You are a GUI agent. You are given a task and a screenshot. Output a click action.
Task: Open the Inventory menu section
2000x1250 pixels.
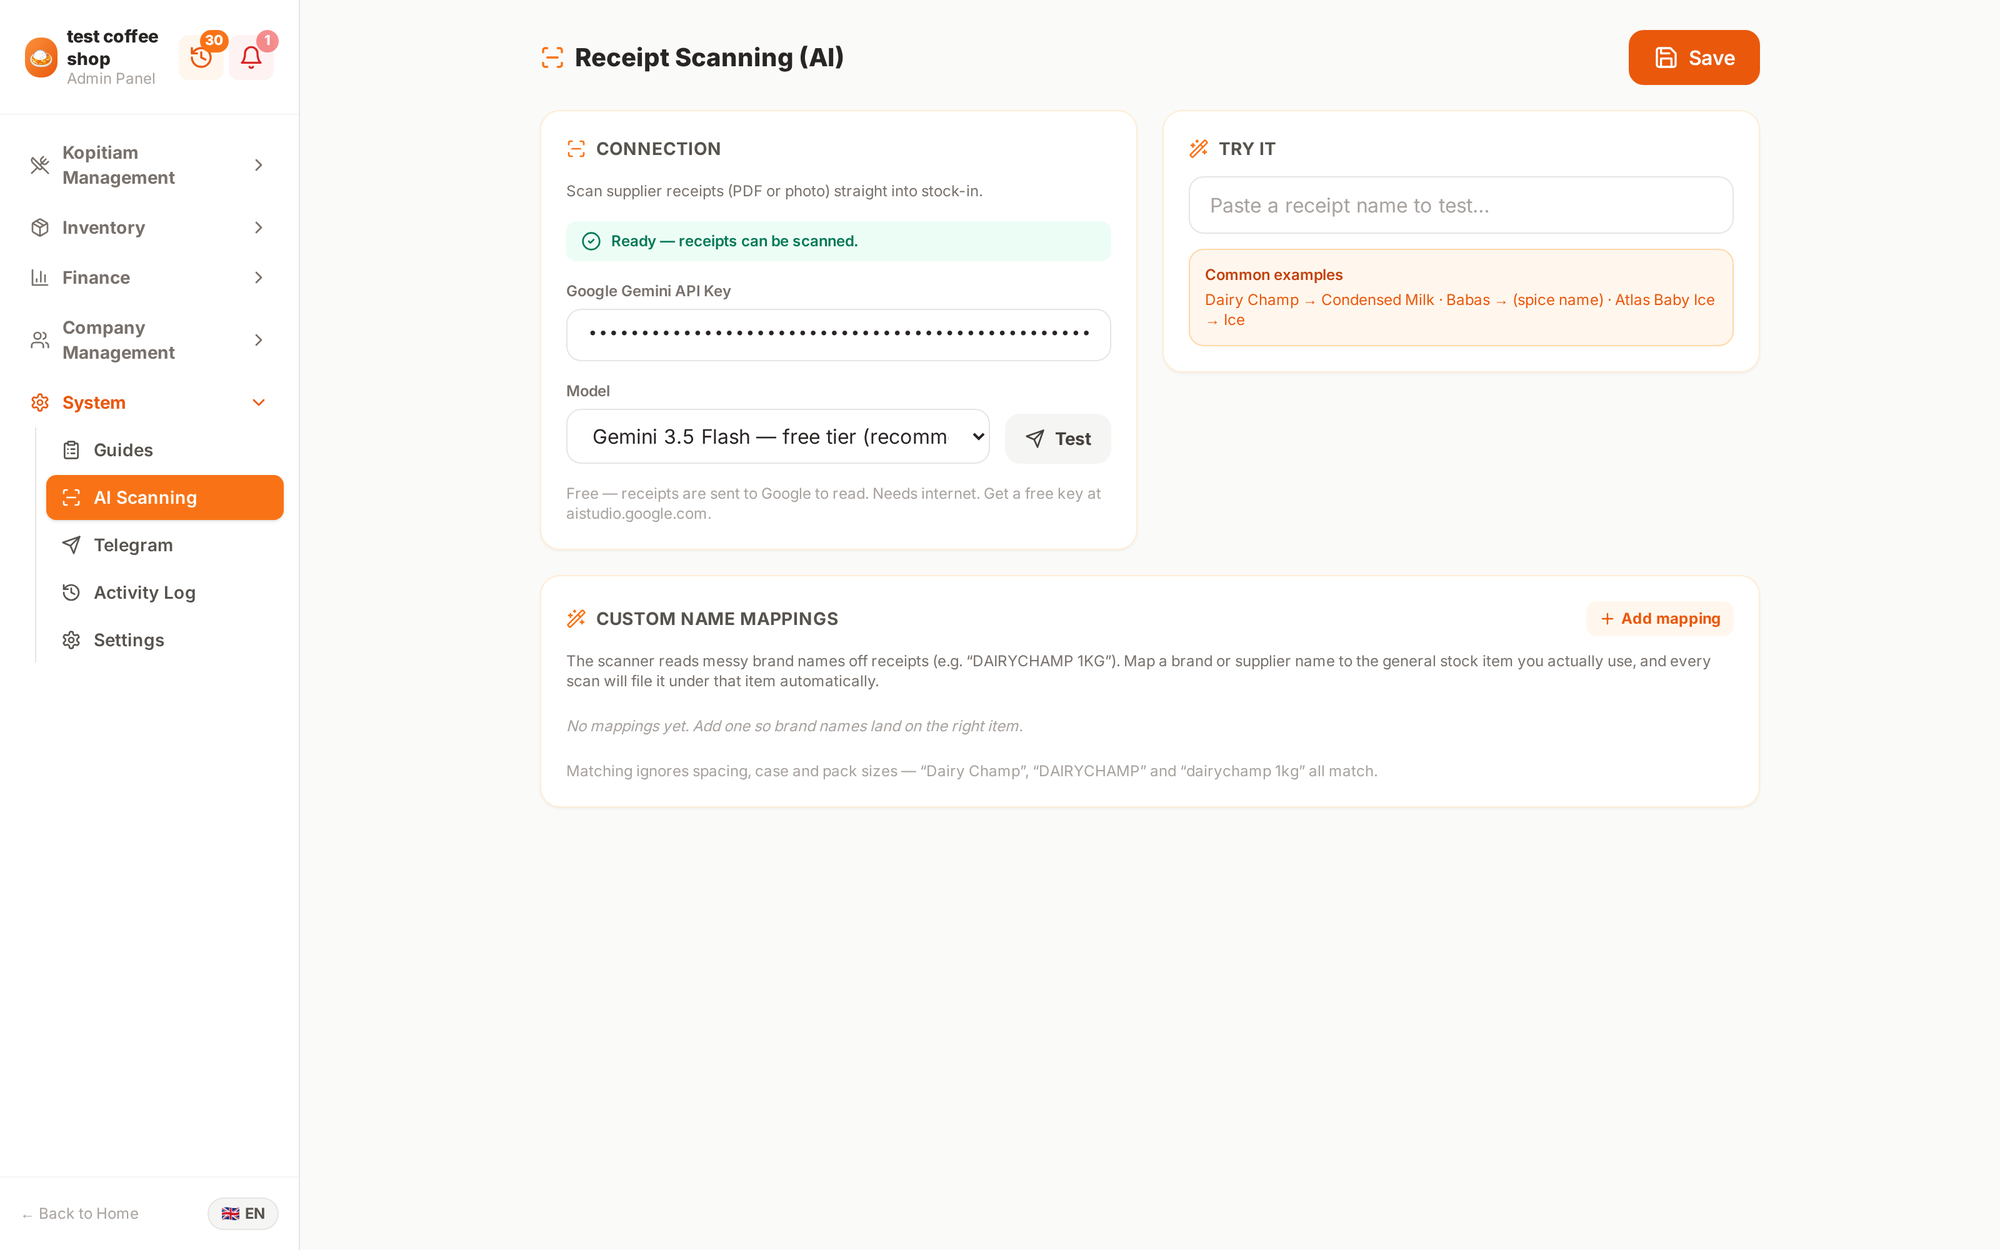150,227
